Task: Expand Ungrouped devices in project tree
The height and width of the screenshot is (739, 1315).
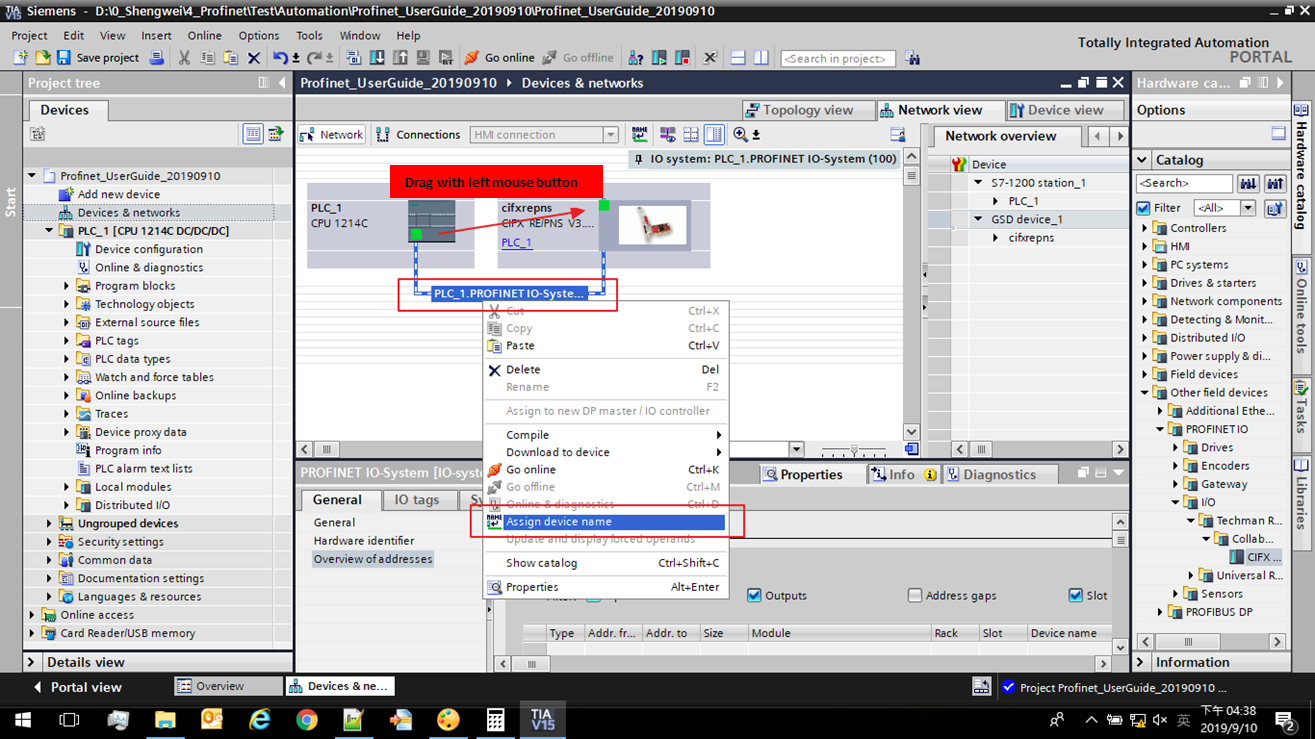Action: tap(50, 523)
